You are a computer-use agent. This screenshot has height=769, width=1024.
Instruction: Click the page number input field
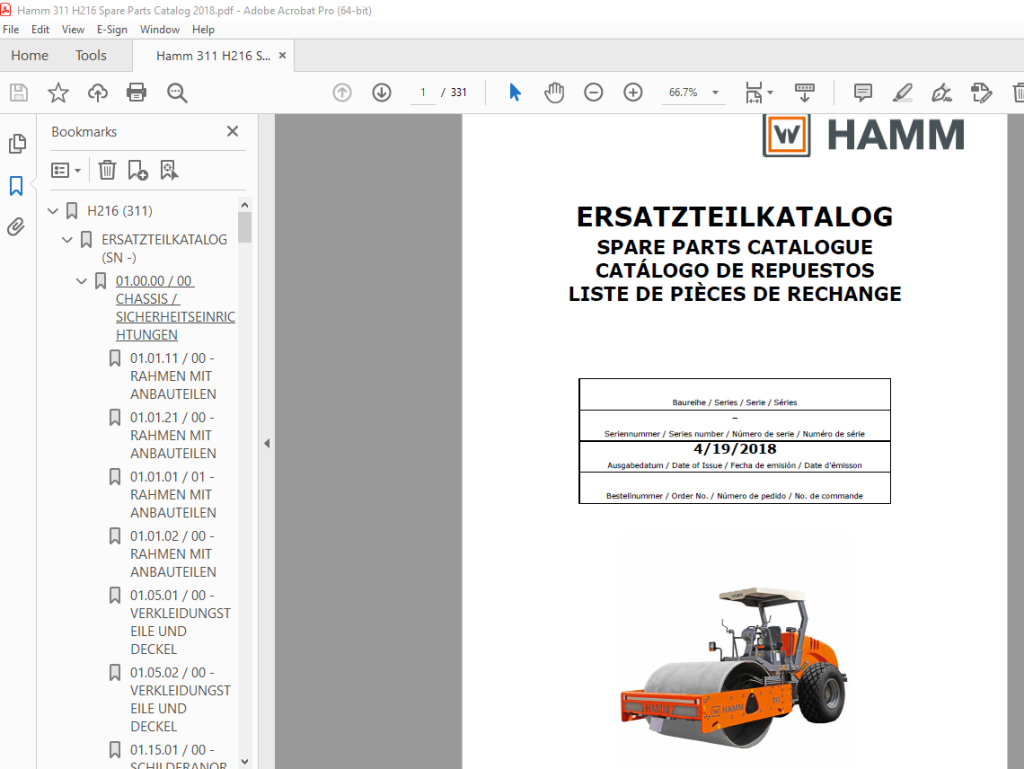coord(423,93)
